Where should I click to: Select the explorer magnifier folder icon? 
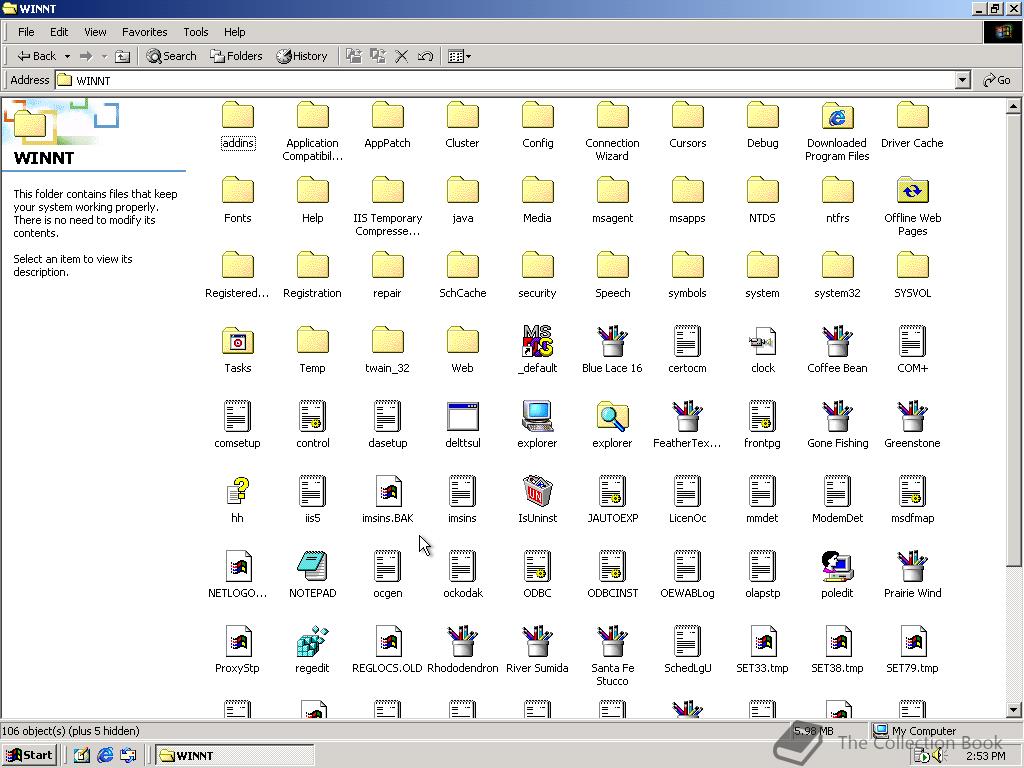pos(613,416)
